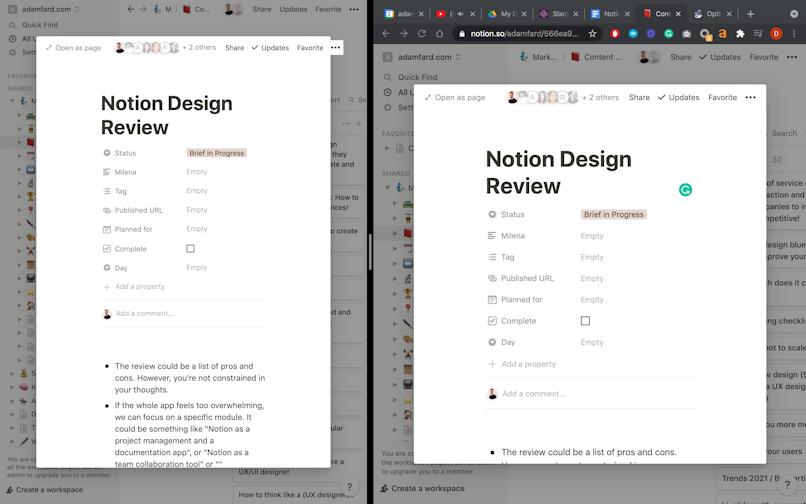The height and width of the screenshot is (504, 806).
Task: Click Share in the right modal header
Action: (x=639, y=97)
